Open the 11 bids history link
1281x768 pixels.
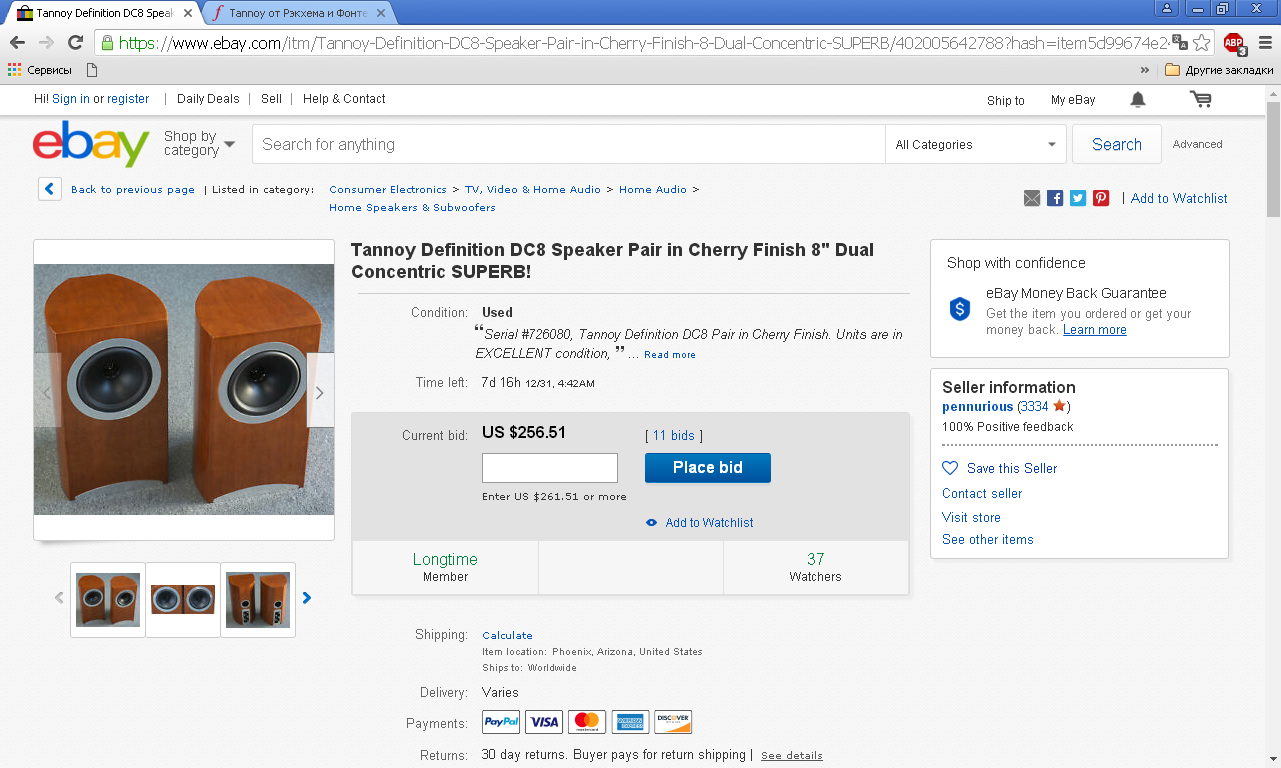(674, 436)
